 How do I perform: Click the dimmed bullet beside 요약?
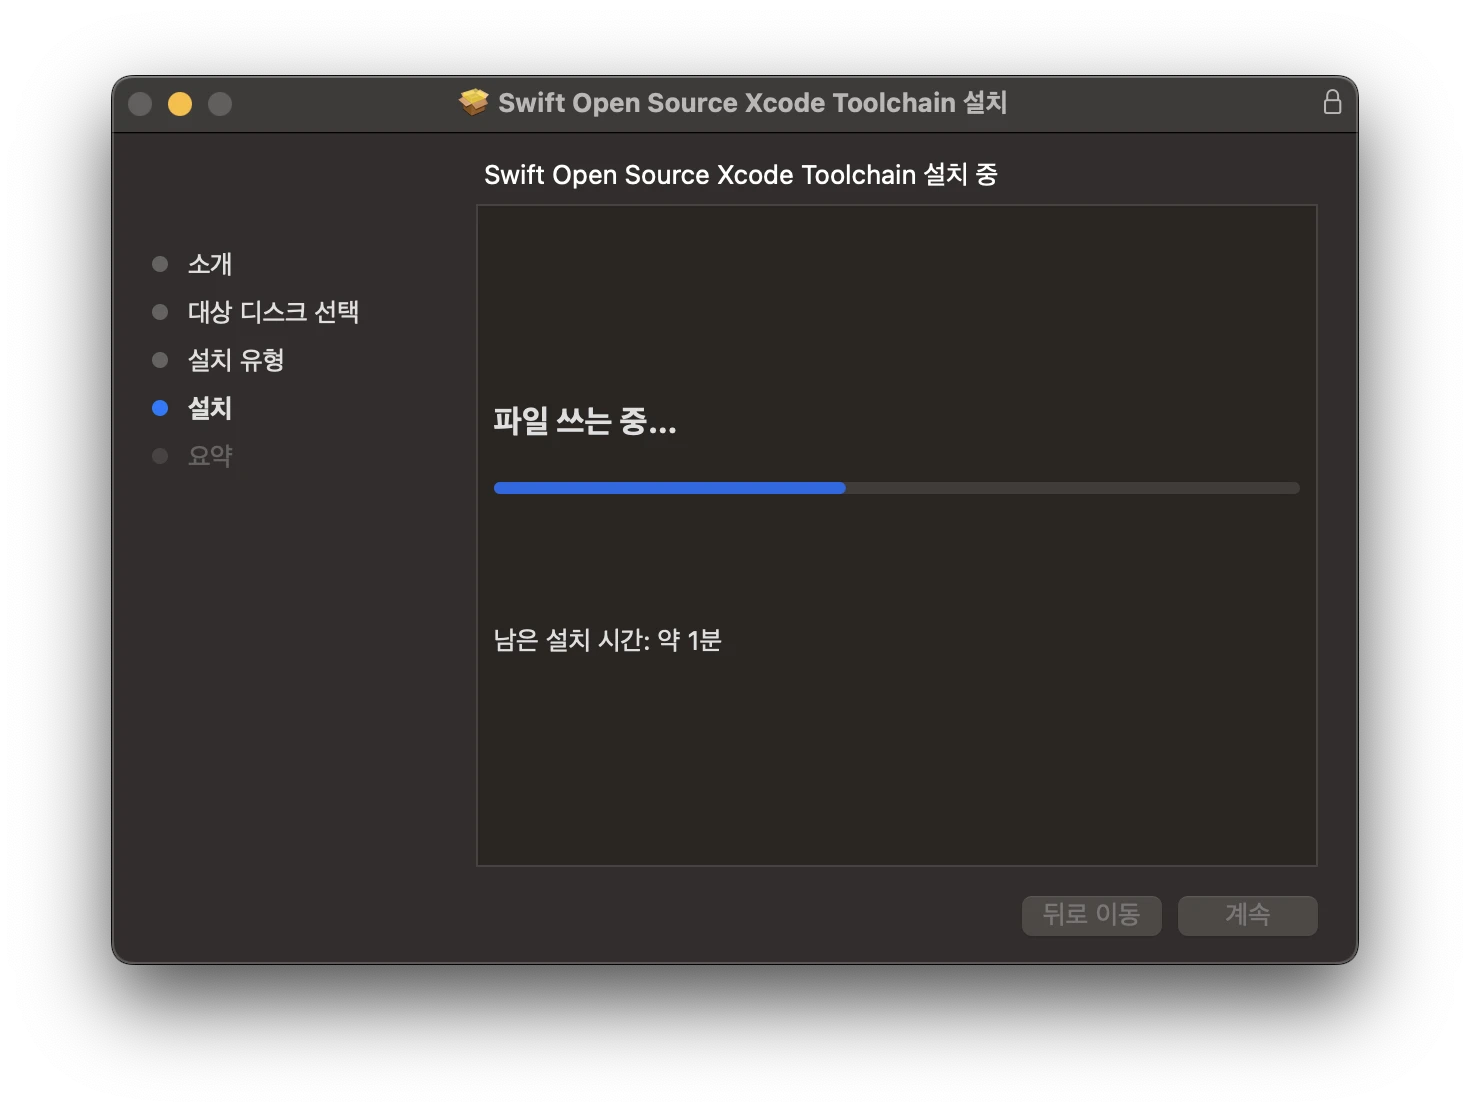[161, 455]
